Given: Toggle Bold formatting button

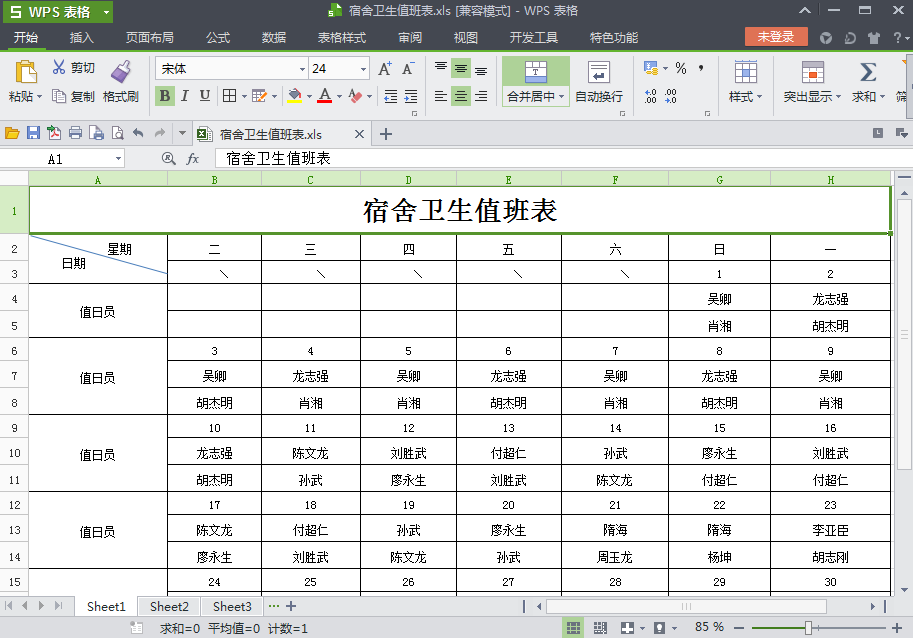Looking at the screenshot, I should pos(165,95).
